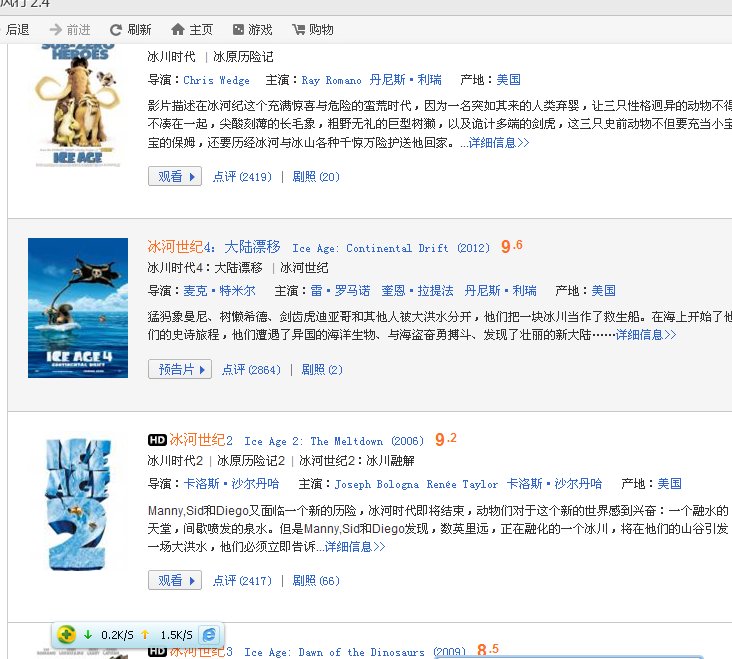Image resolution: width=732 pixels, height=659 pixels.
Task: Click the green download arrow in speed widget
Action: tap(88, 634)
